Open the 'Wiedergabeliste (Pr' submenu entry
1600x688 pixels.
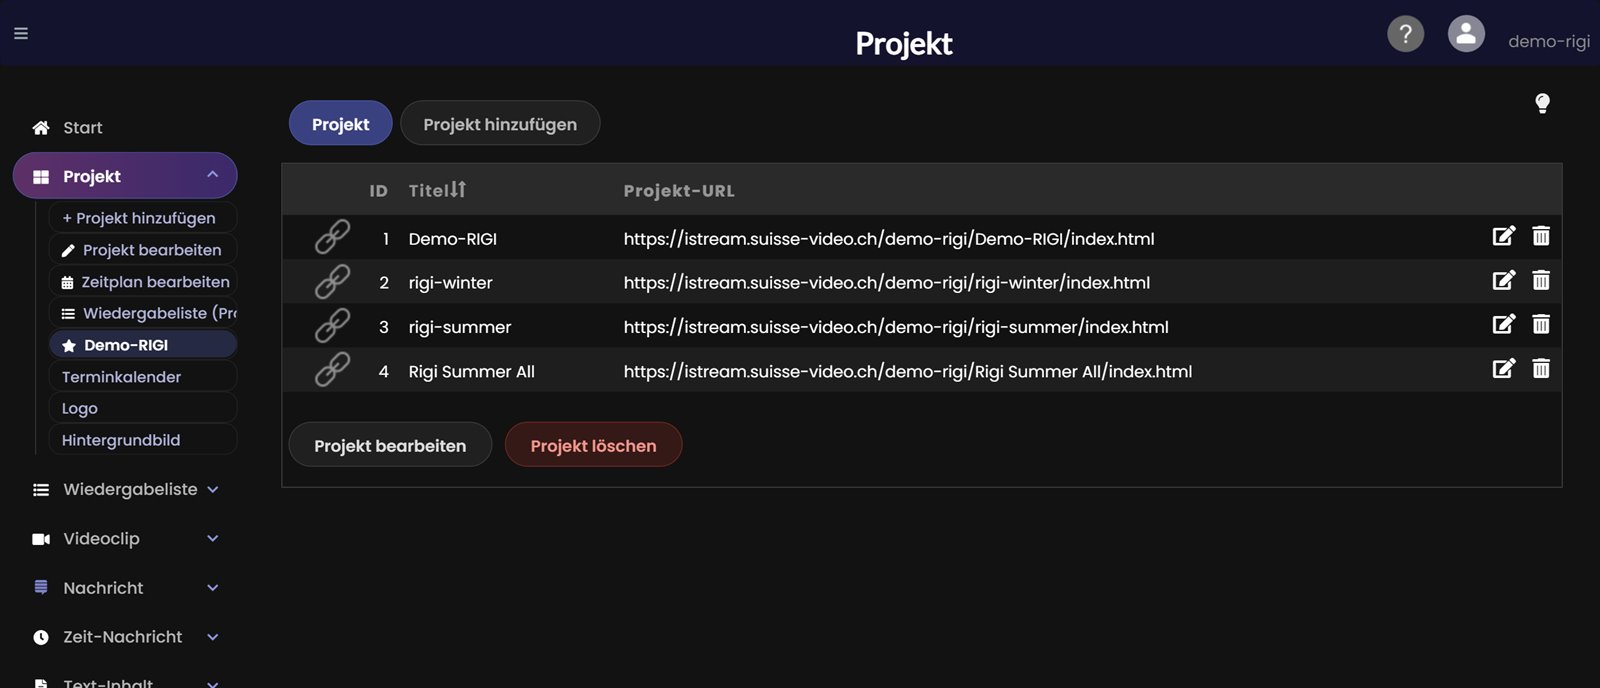(x=143, y=313)
